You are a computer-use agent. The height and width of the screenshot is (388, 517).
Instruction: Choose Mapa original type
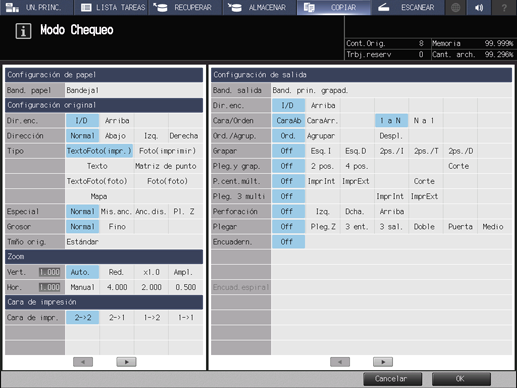coord(99,196)
